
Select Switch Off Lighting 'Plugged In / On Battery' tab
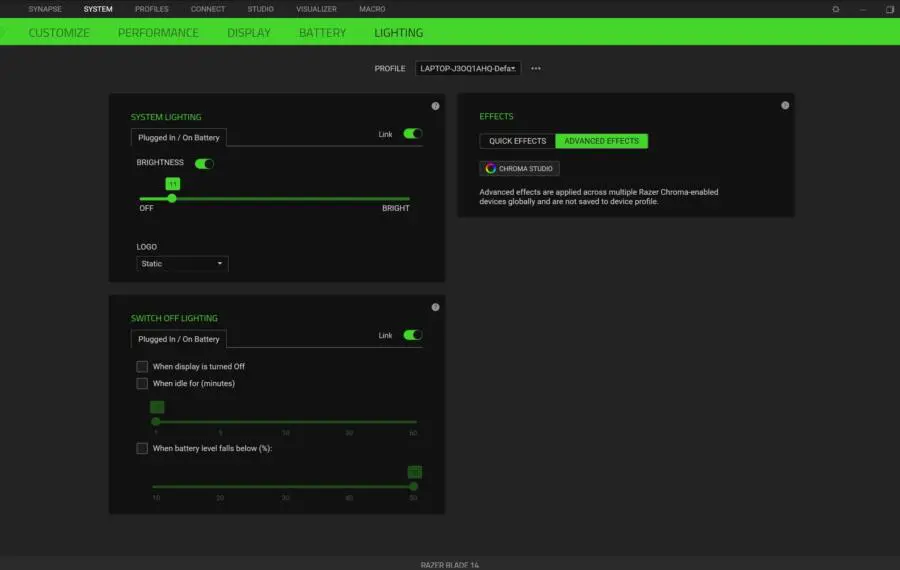[179, 339]
